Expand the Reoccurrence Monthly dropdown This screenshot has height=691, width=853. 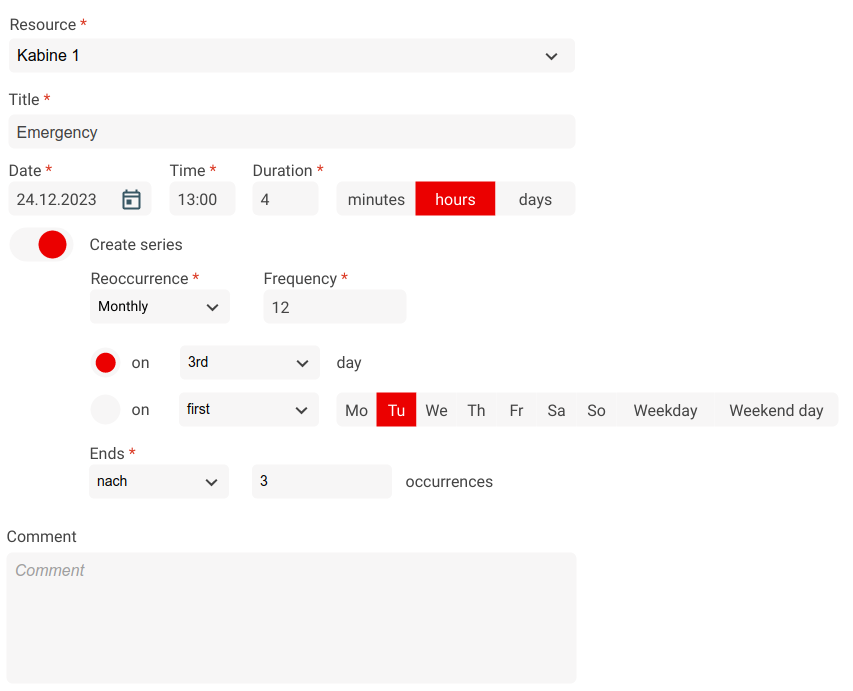(159, 307)
